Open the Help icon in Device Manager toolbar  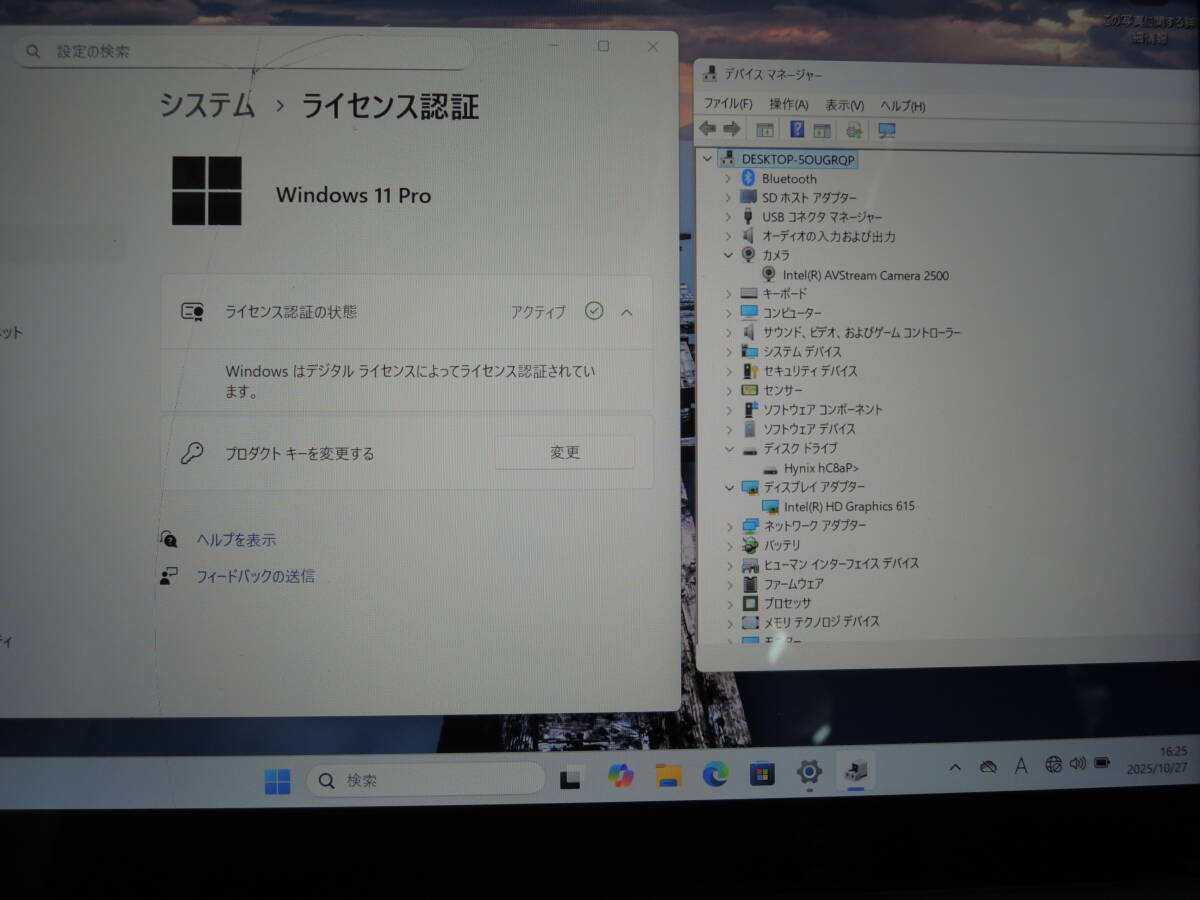point(797,129)
